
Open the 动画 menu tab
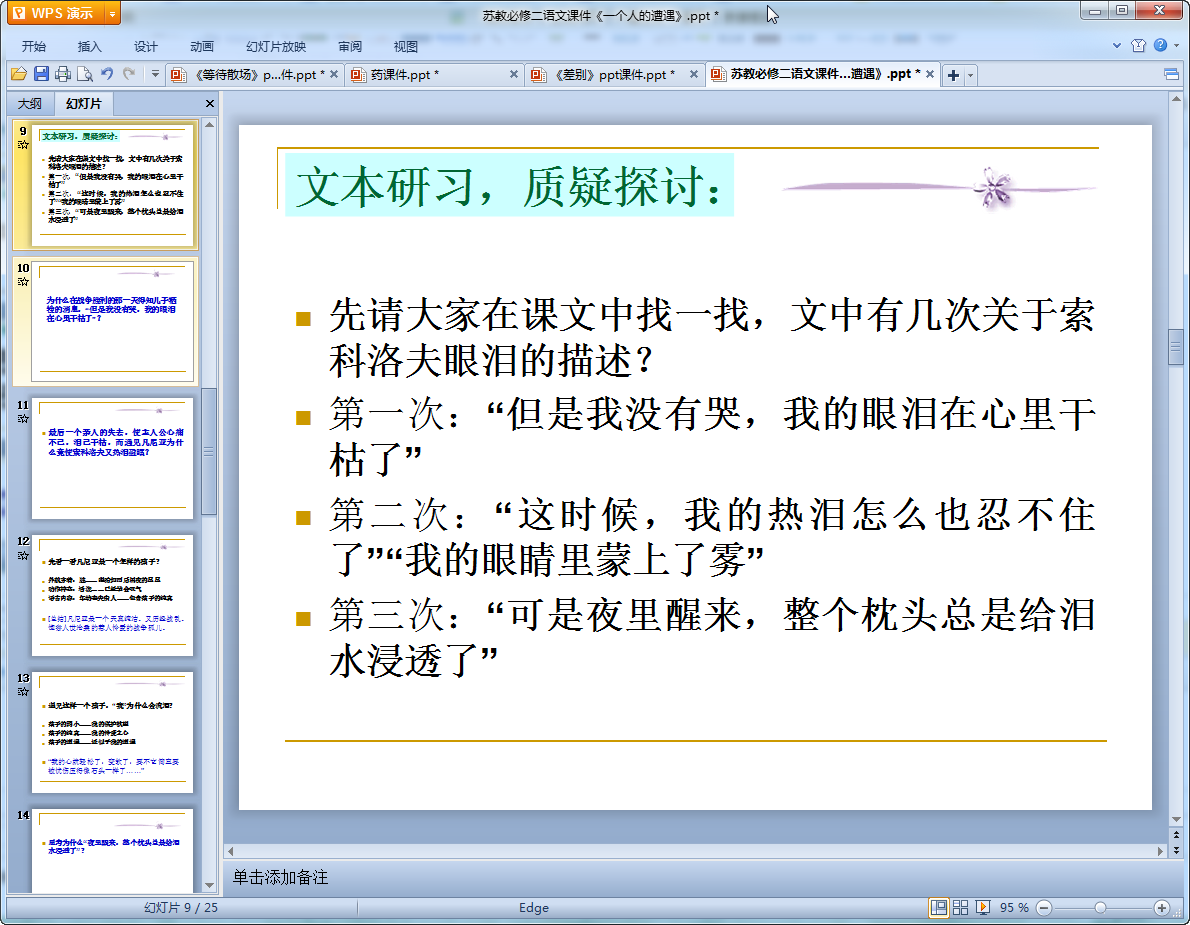pos(201,46)
